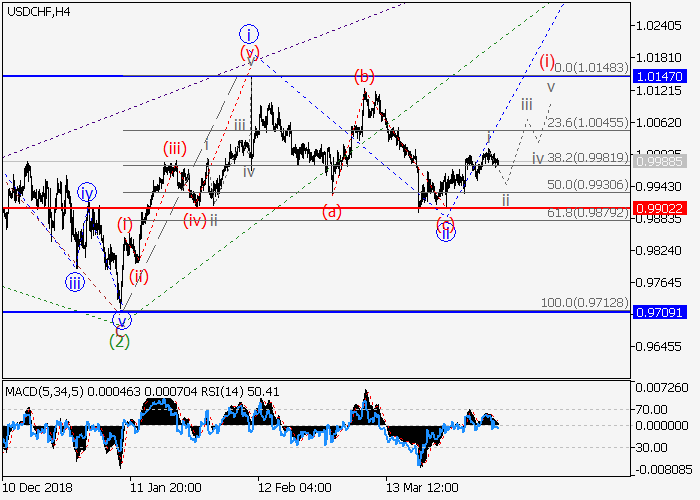Click the 10 Dec 2018 date marker

pyautogui.click(x=38, y=489)
